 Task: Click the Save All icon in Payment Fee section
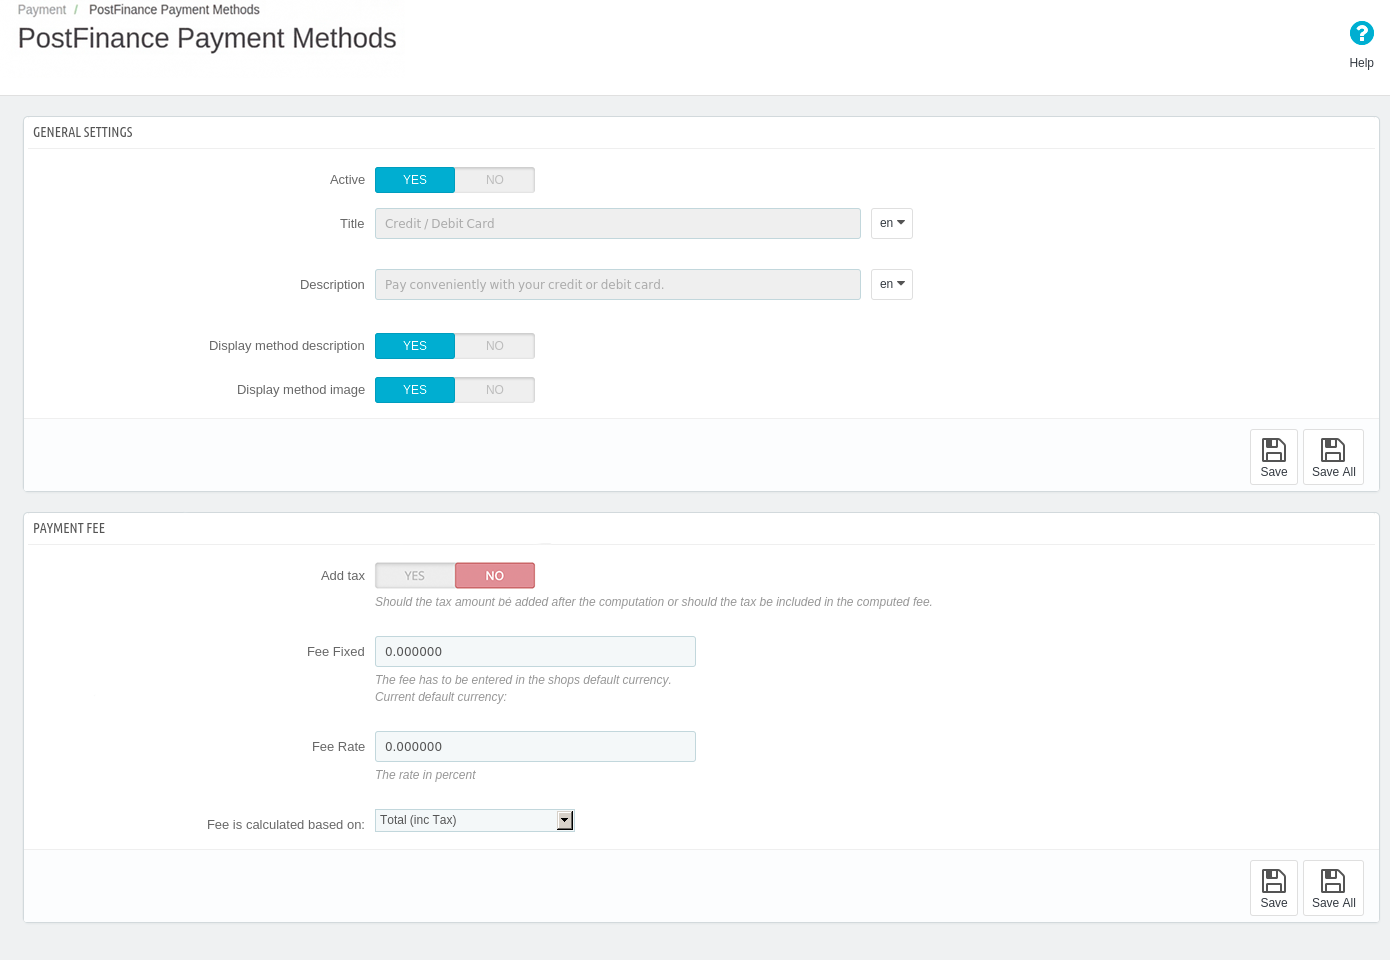pyautogui.click(x=1333, y=888)
